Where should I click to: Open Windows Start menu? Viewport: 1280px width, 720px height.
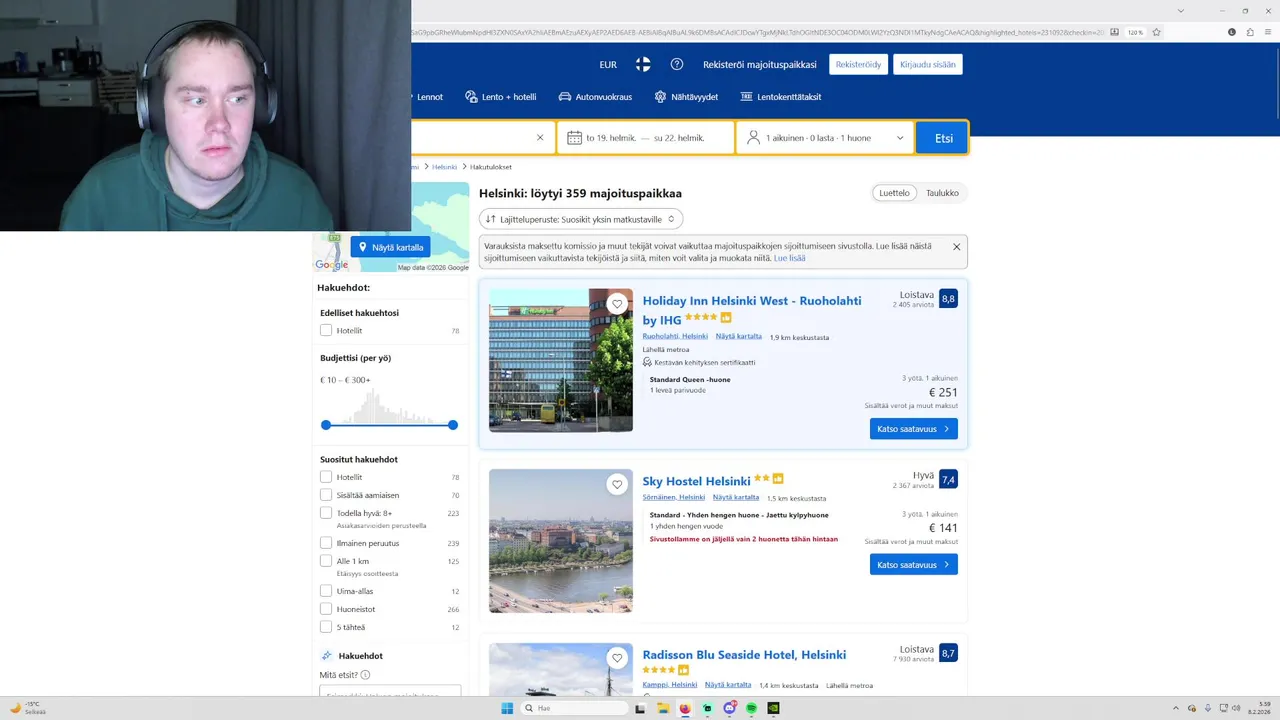tap(507, 708)
